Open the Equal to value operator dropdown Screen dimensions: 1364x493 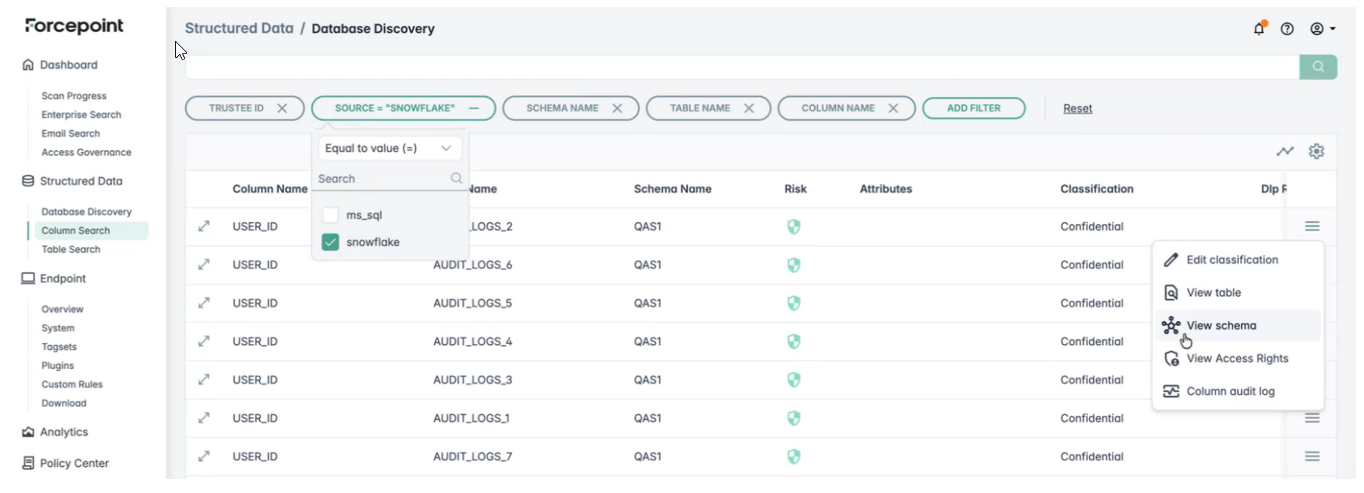click(x=389, y=148)
